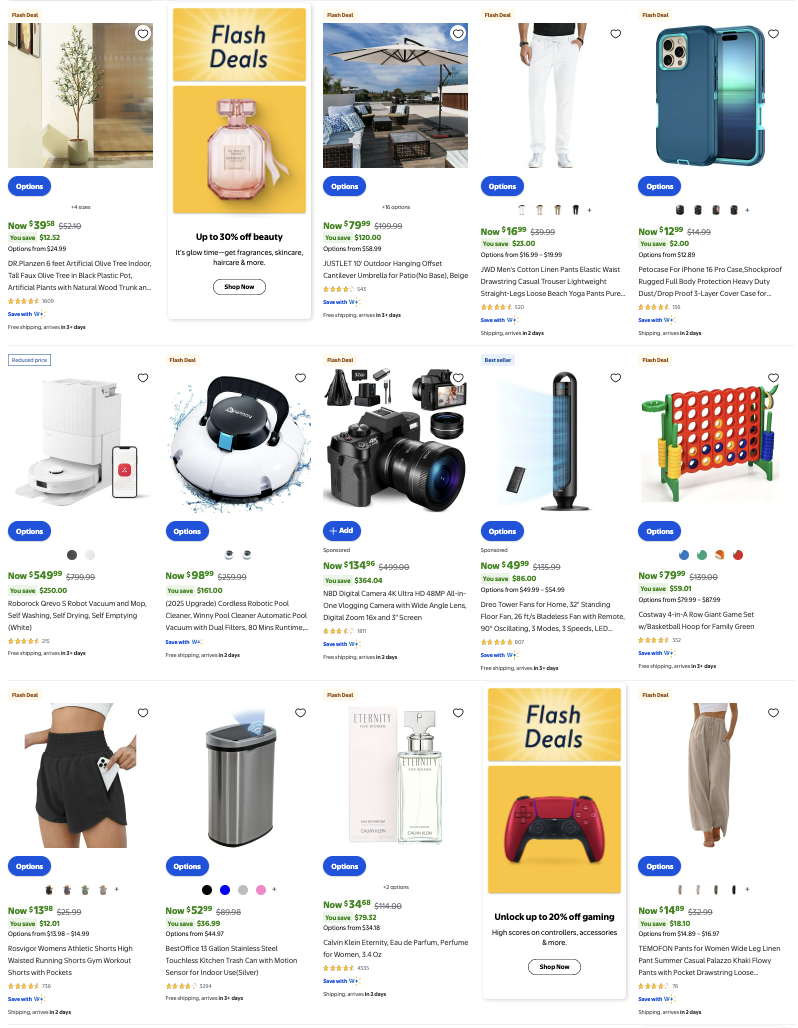Click Shop Now on the beauty deals banner
798x1028 pixels.
click(239, 287)
